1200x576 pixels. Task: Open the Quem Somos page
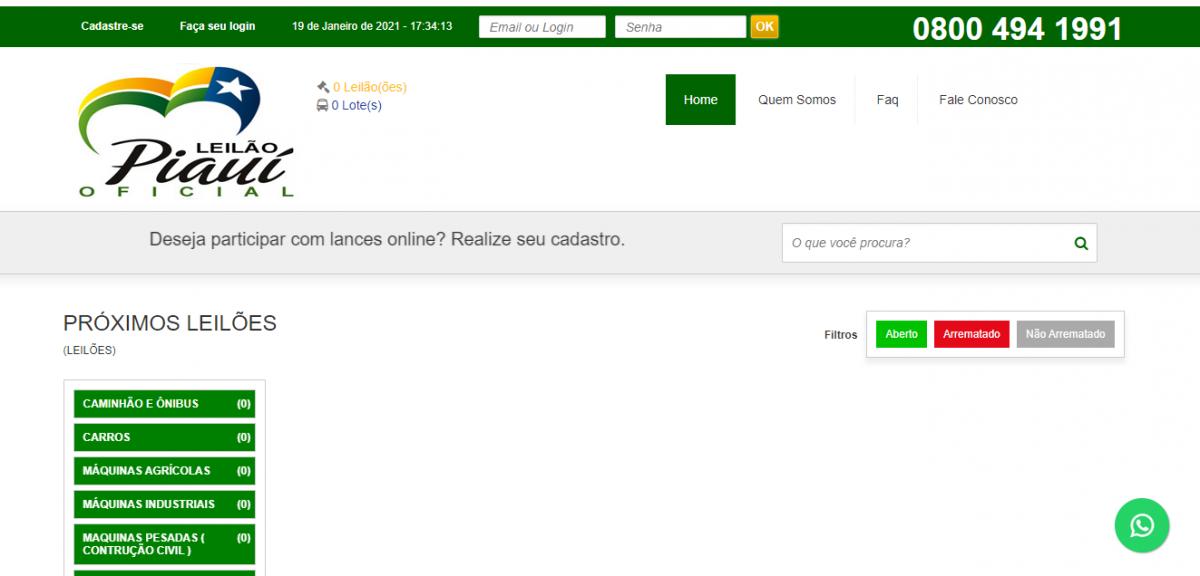pyautogui.click(x=797, y=100)
